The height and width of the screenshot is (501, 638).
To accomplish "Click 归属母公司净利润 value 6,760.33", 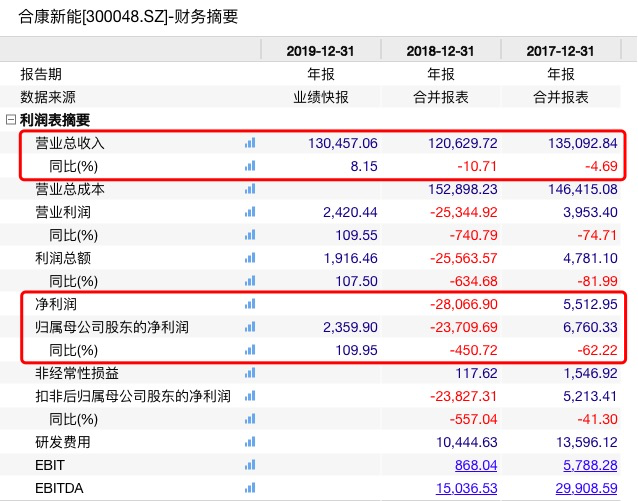I will 590,327.
